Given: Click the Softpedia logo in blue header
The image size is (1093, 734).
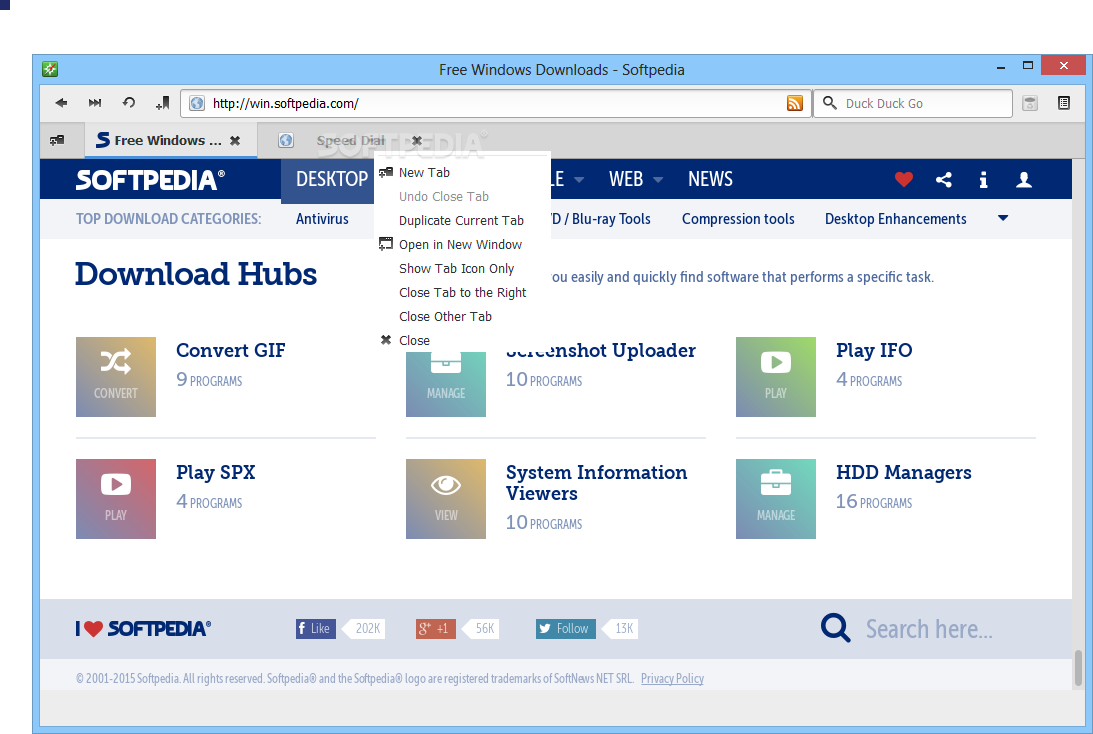Looking at the screenshot, I should pos(151,180).
